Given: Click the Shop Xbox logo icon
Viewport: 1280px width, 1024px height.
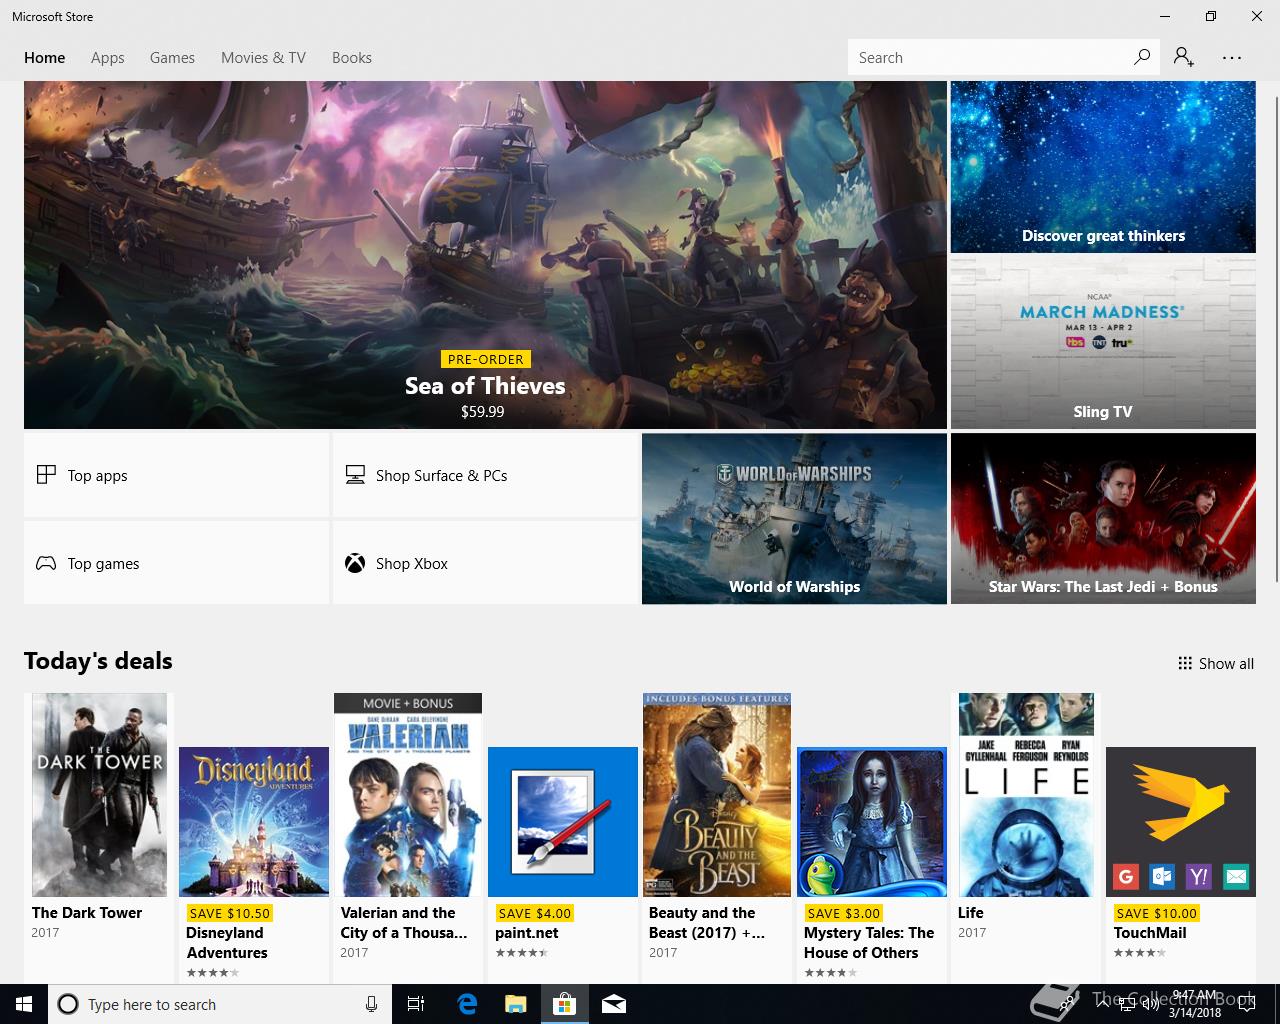Looking at the screenshot, I should coord(355,563).
